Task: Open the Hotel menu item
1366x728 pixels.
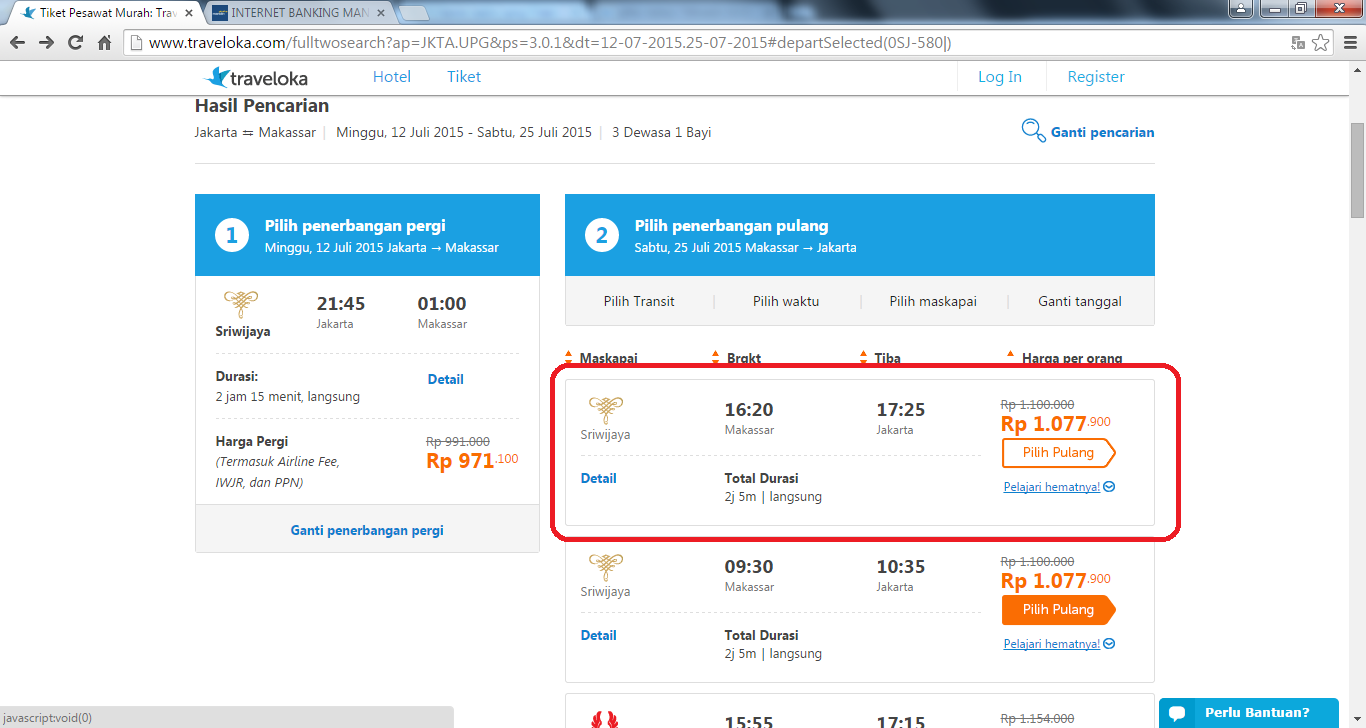Action: coord(392,77)
